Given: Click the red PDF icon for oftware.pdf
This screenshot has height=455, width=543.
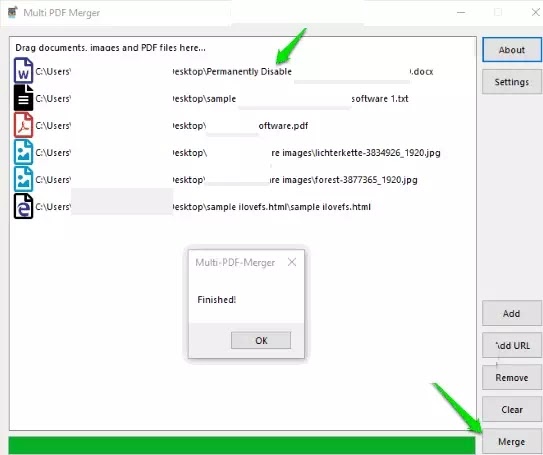Looking at the screenshot, I should [23, 125].
